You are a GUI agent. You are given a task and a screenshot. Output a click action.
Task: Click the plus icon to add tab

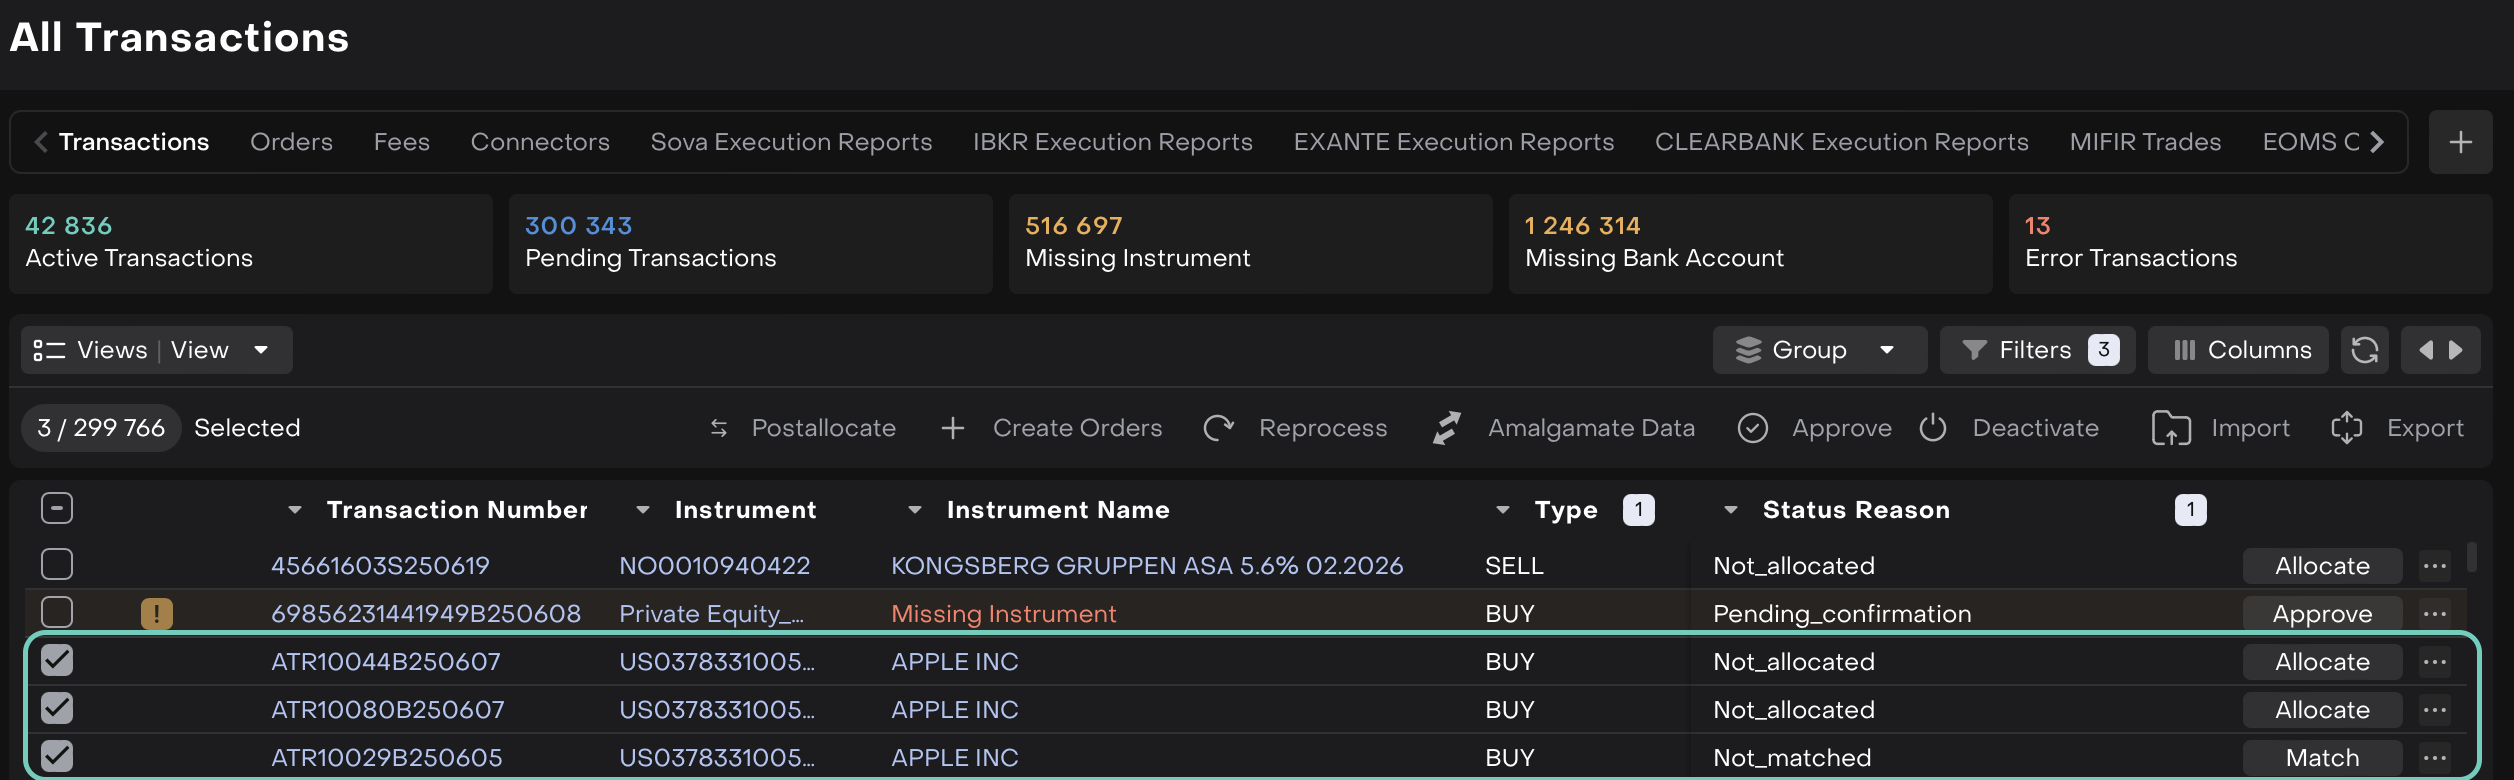(x=2460, y=142)
